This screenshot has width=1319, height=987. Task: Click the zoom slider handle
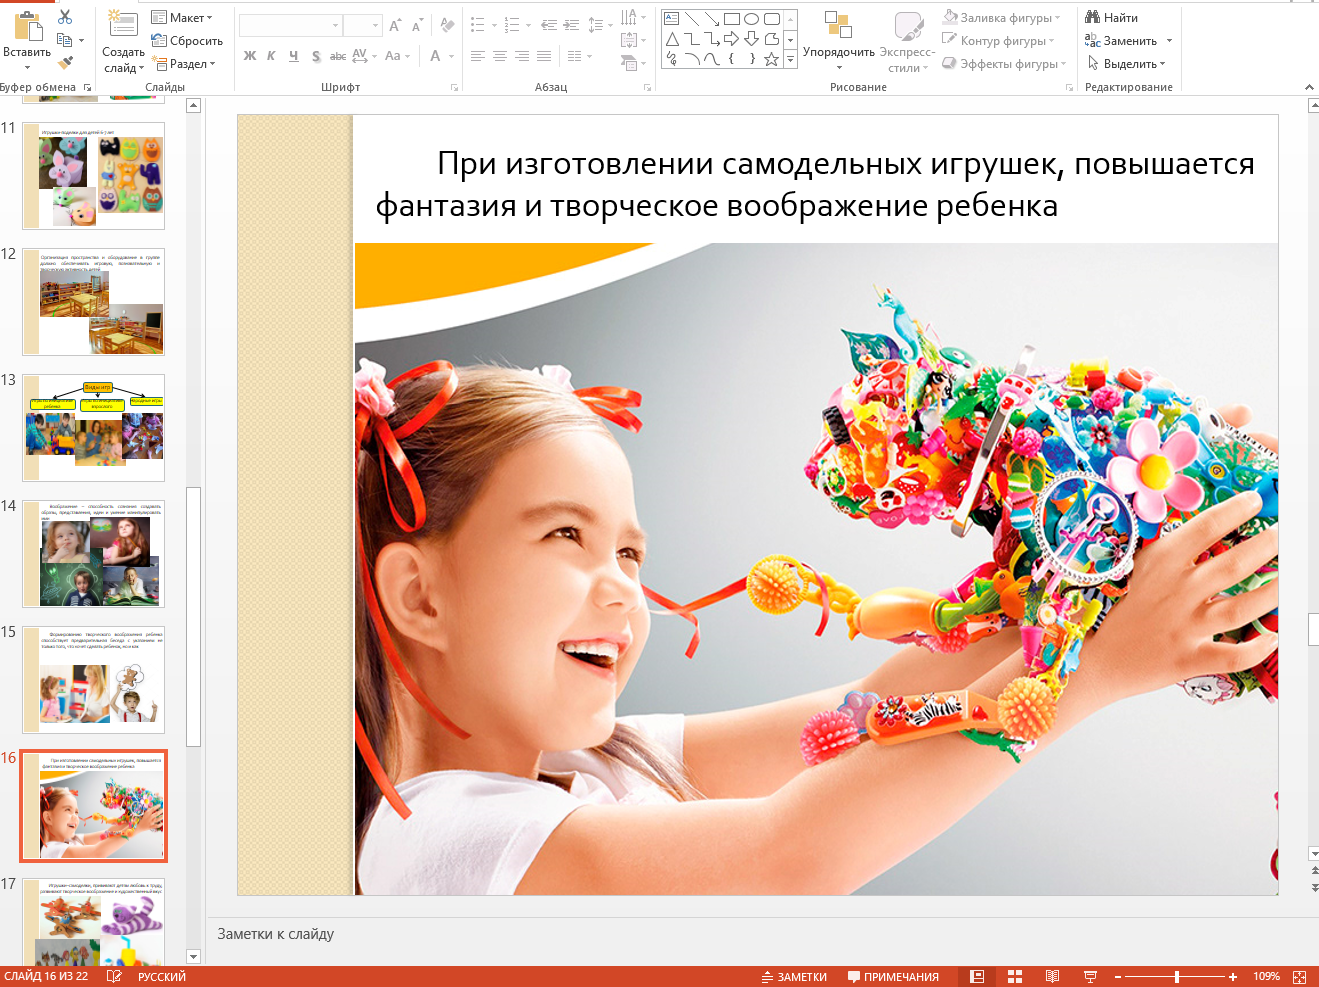click(1177, 977)
